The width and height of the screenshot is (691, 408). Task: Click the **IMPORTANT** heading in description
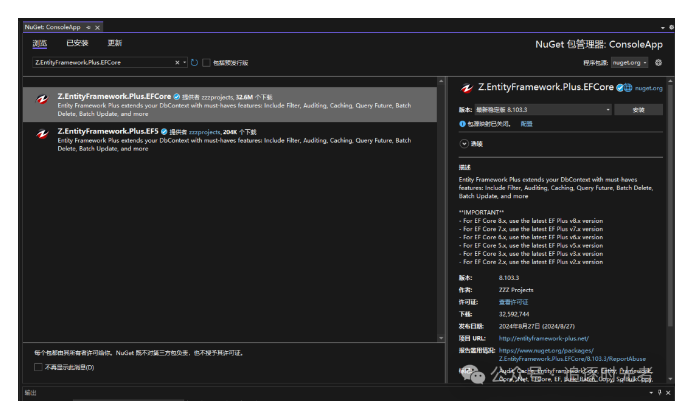481,212
